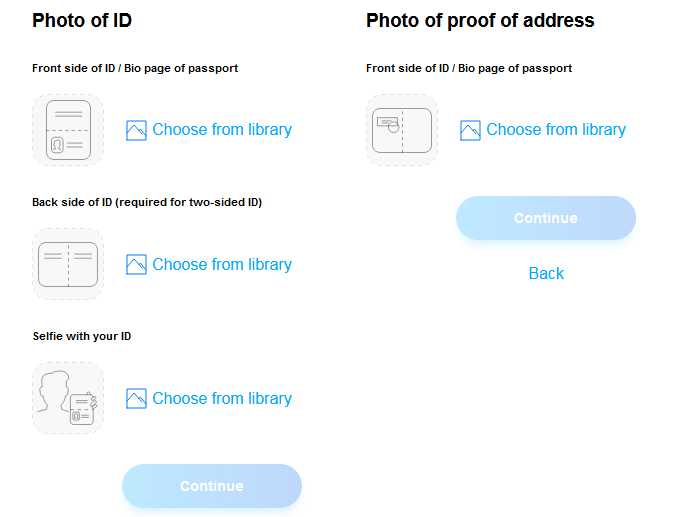Click the picture icon in the proof of address section
This screenshot has height=517, width=700.
[x=470, y=130]
